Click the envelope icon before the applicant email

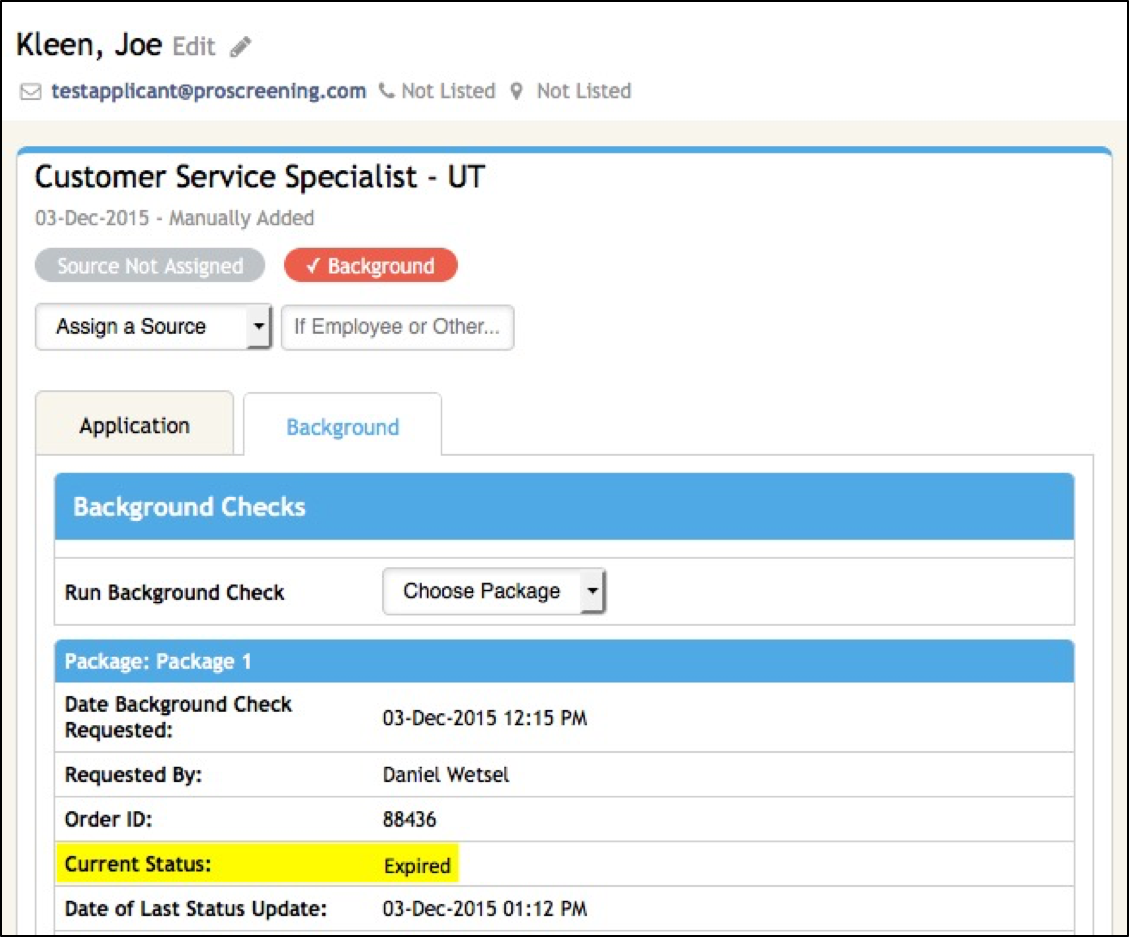(29, 90)
